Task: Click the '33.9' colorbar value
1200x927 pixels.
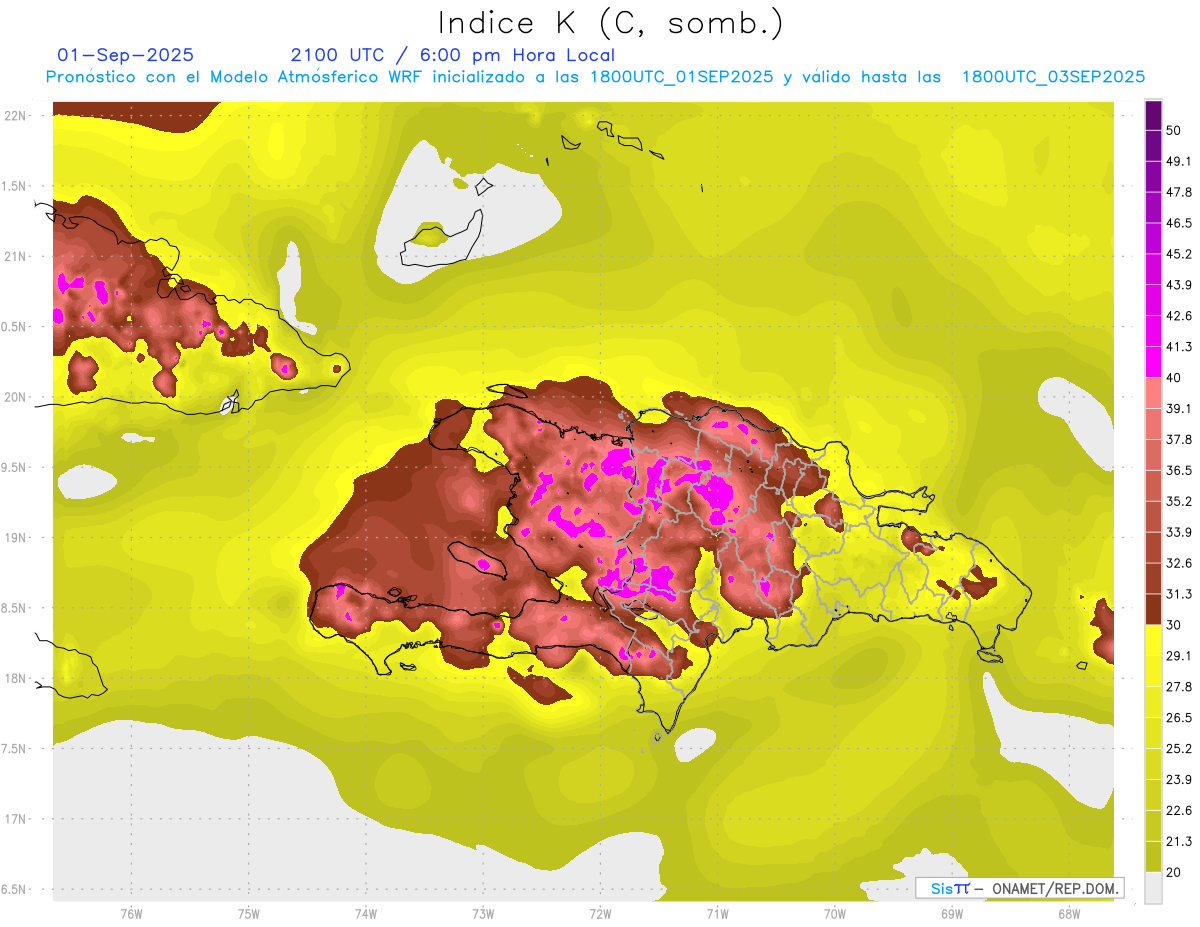Action: [1179, 532]
